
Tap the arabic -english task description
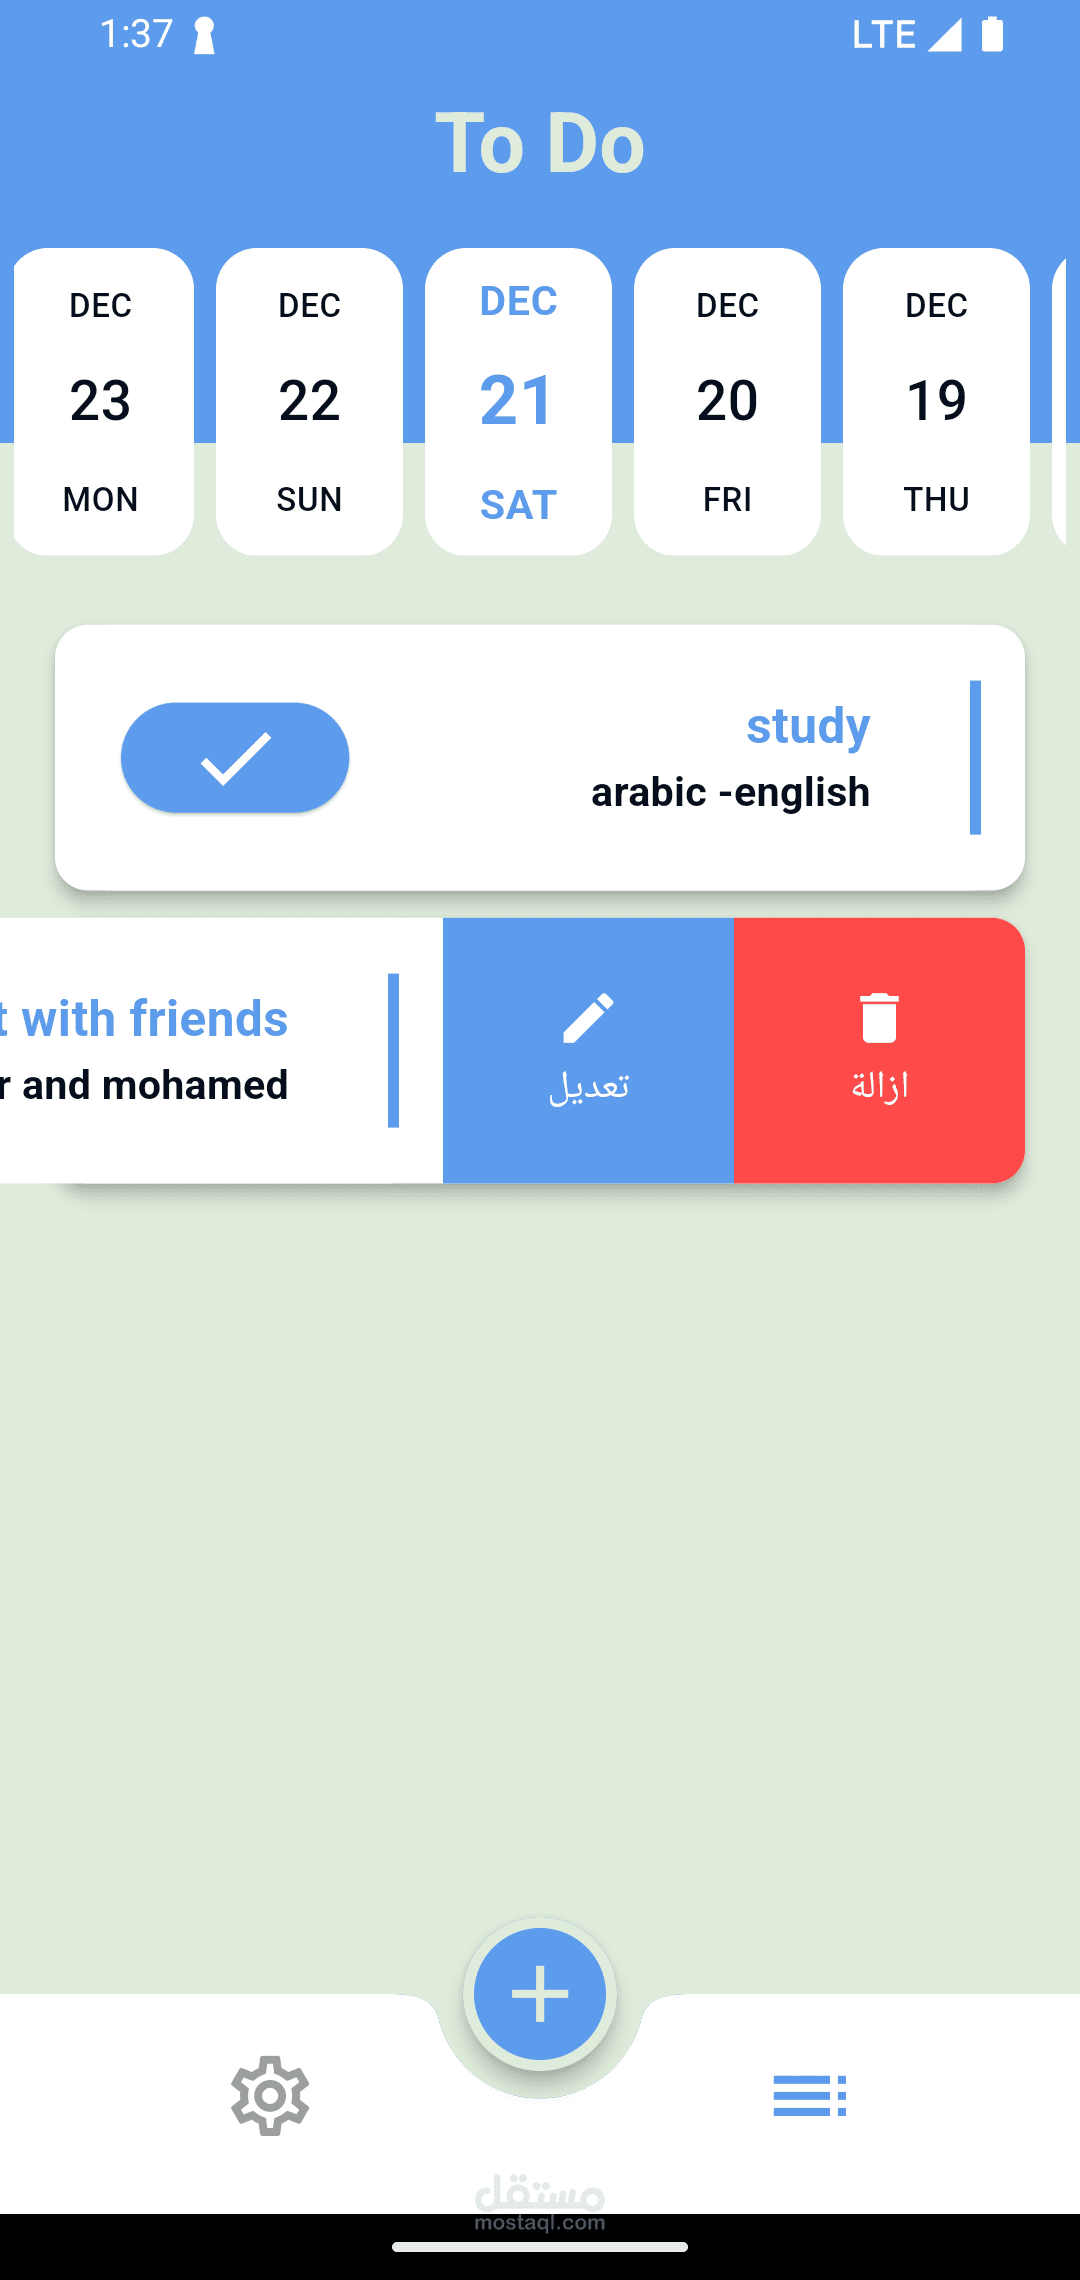click(x=730, y=792)
